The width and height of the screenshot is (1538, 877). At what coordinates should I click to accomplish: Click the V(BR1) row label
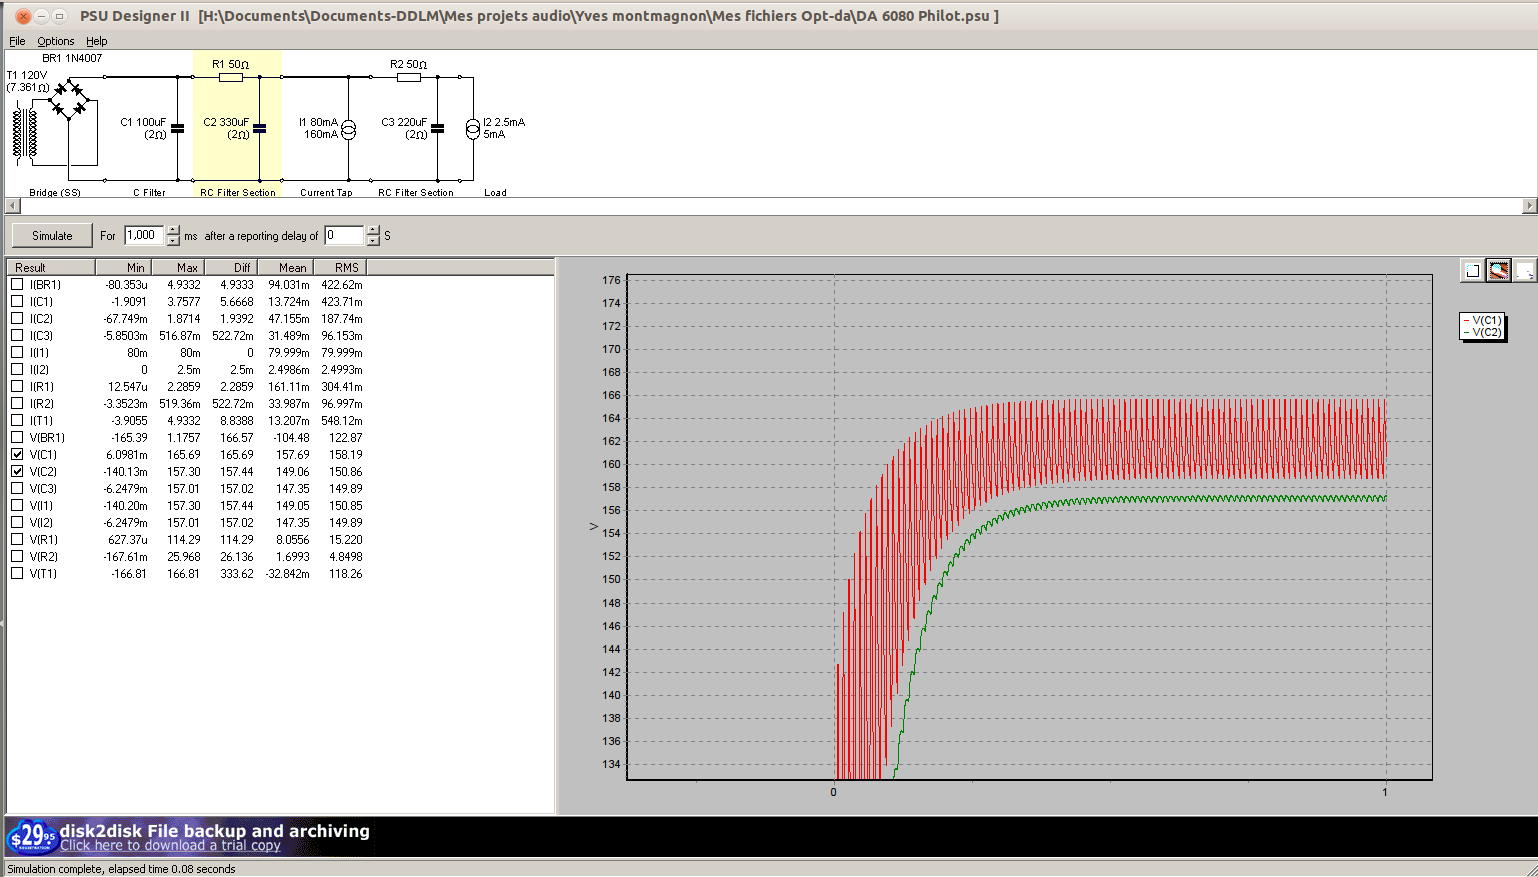coord(47,437)
